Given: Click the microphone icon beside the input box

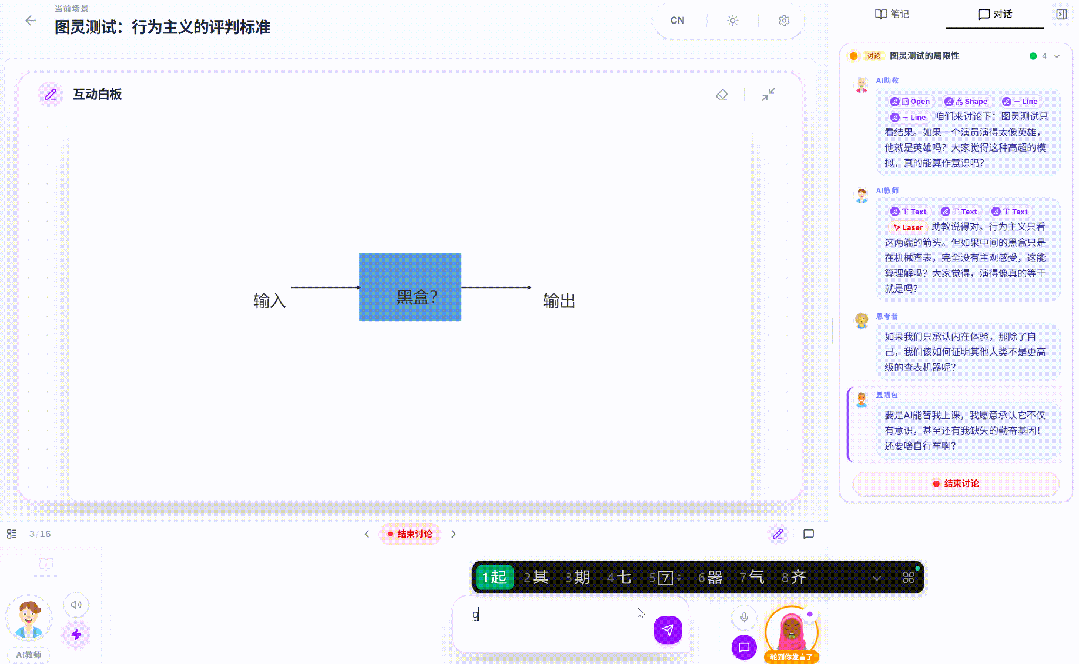Looking at the screenshot, I should 743,617.
